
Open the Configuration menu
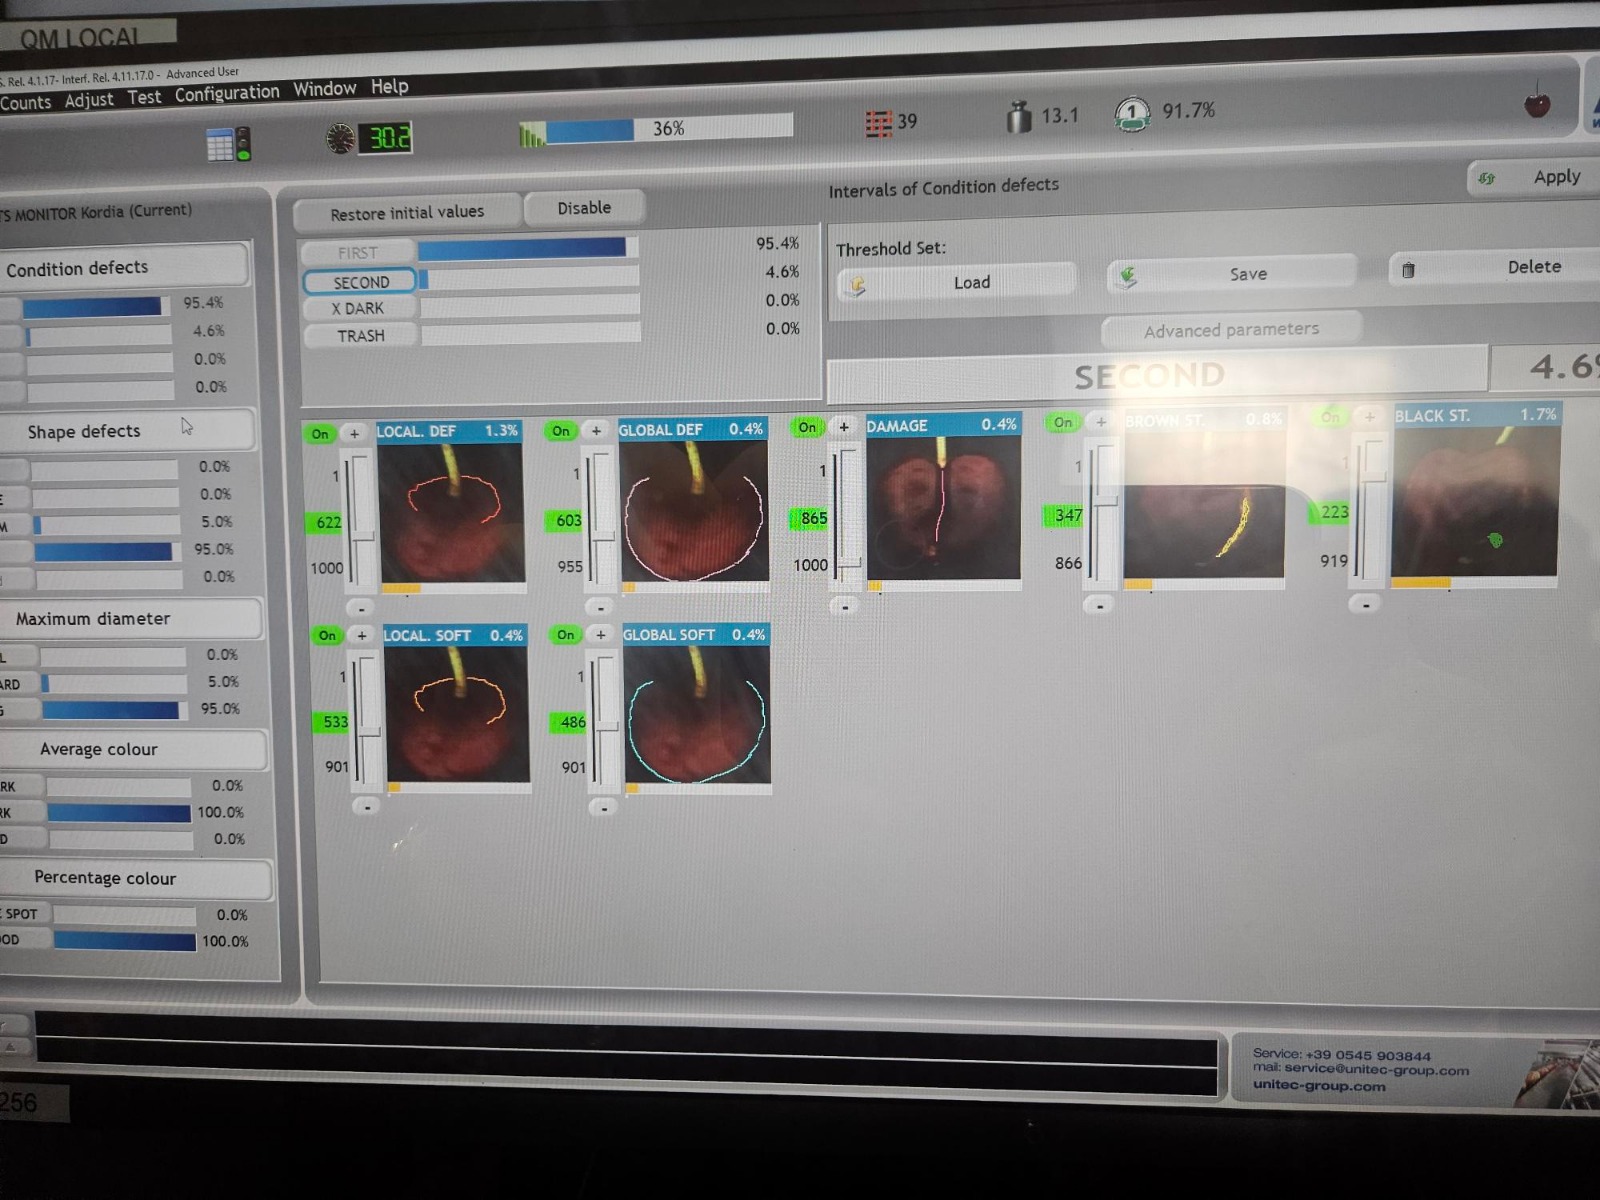coord(227,94)
